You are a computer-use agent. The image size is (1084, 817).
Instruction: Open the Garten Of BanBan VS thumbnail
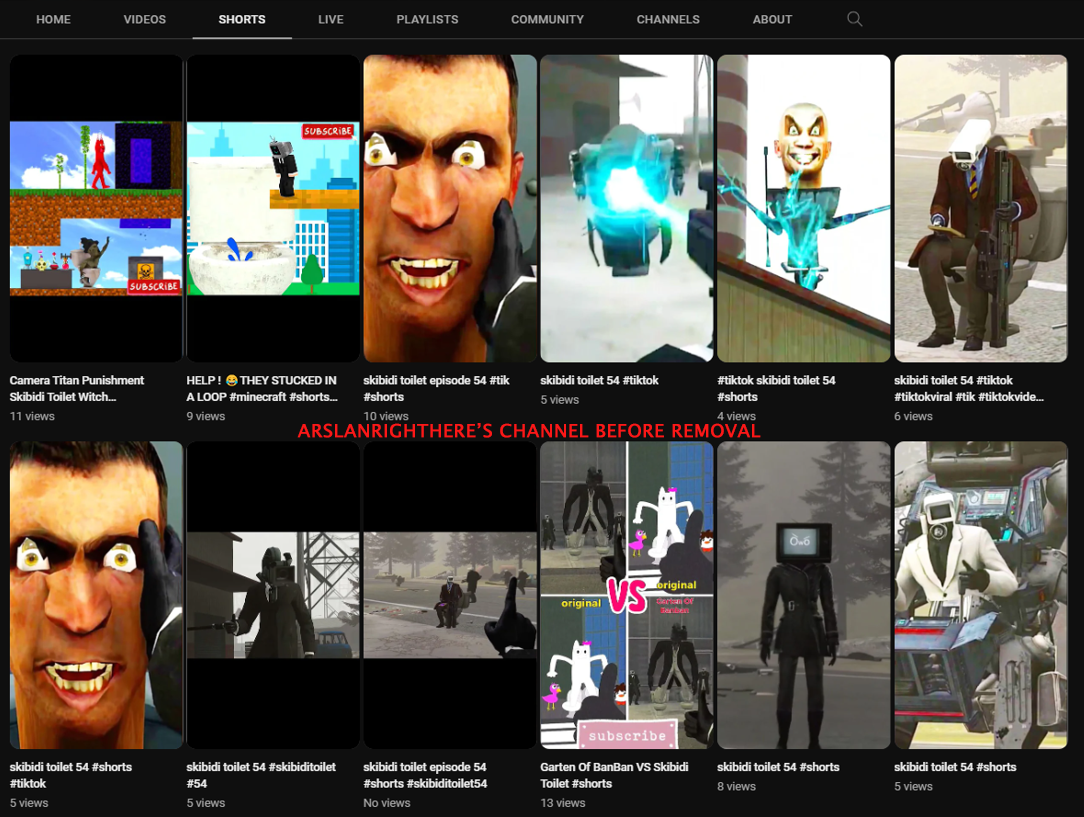point(627,594)
